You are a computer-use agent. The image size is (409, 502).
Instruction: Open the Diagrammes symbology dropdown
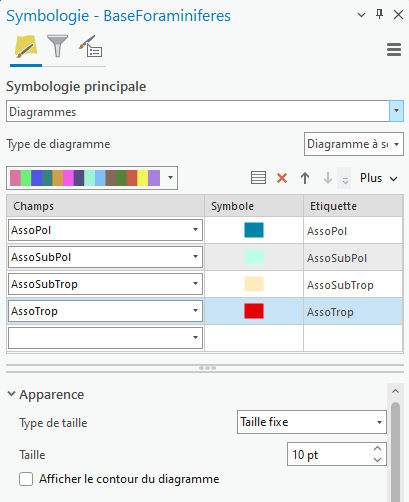(205, 111)
